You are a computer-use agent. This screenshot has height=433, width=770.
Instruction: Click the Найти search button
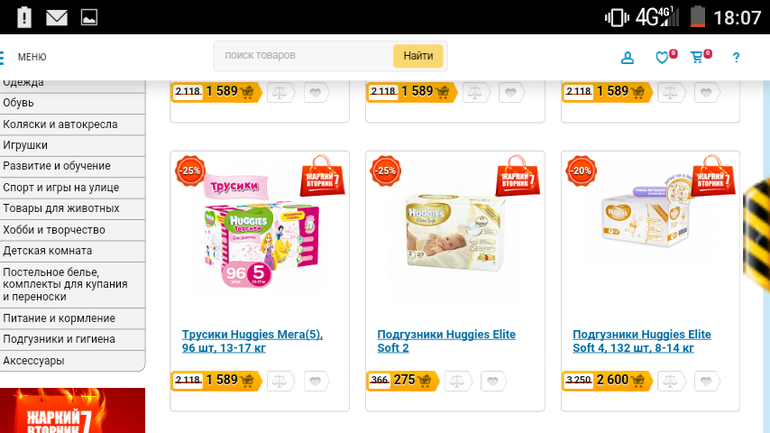click(418, 56)
